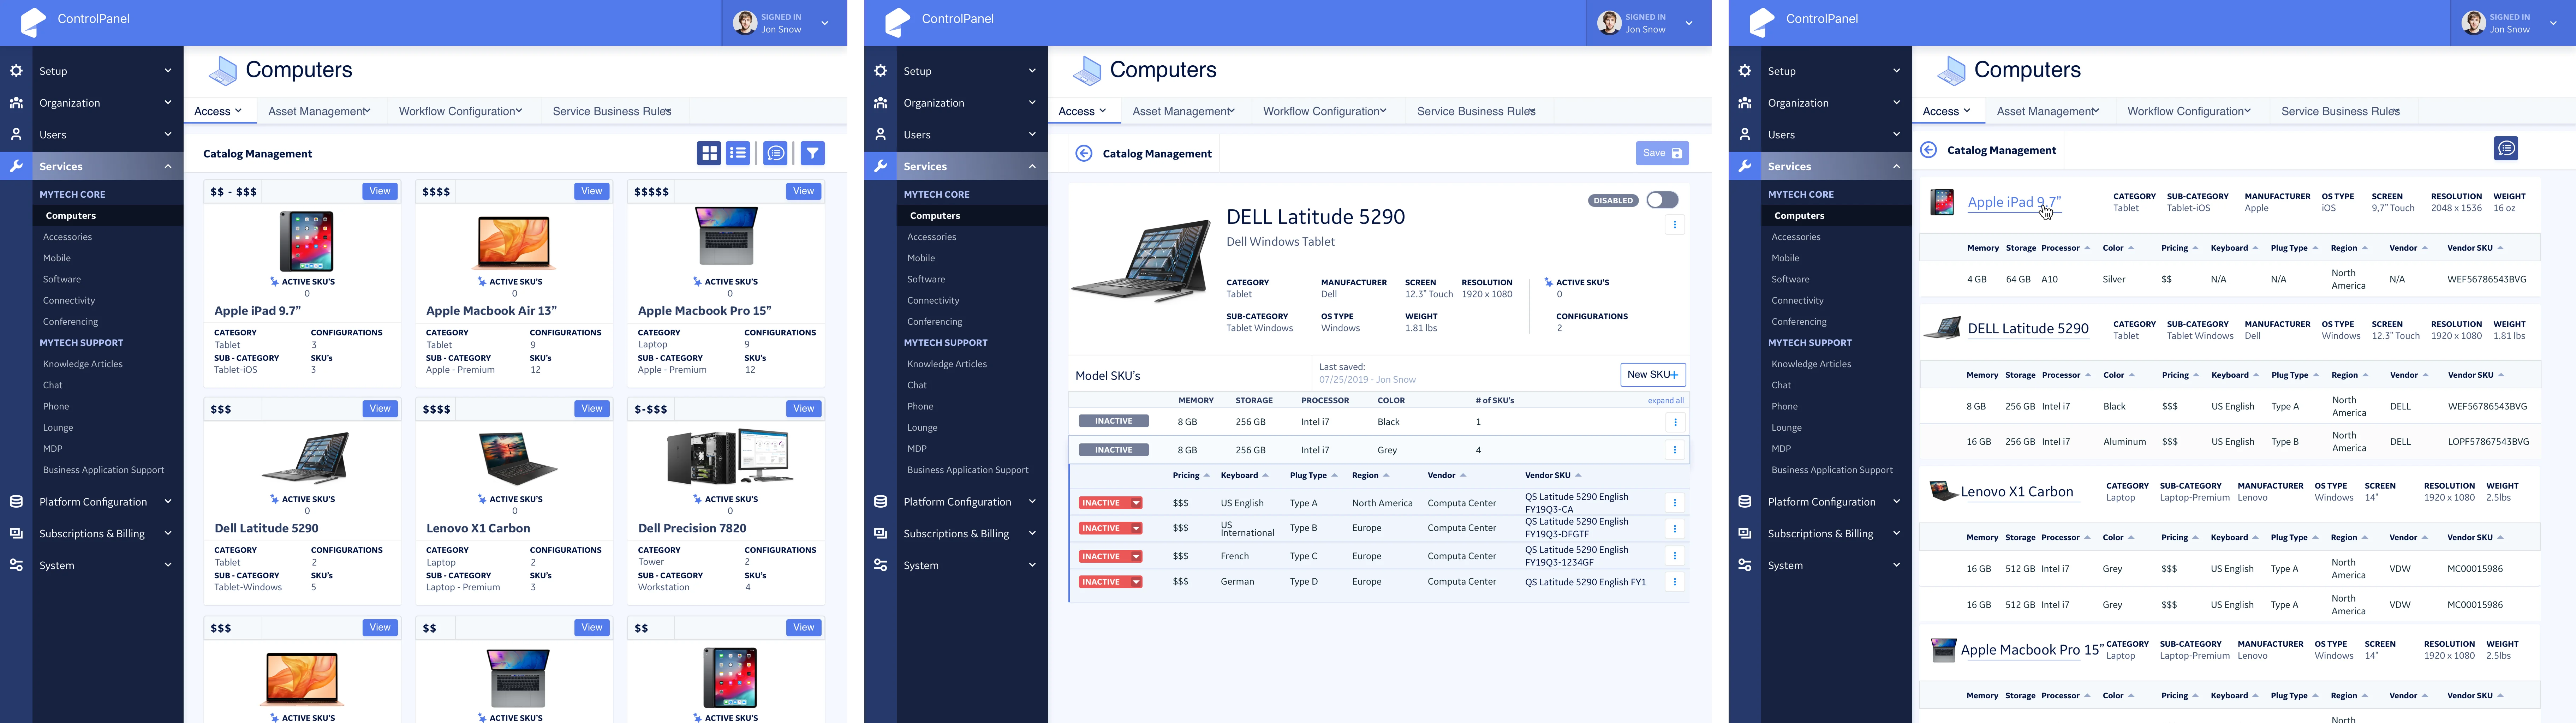Open the comments list icon on the SKU list screen
This screenshot has height=723, width=2576.
(x=2506, y=149)
